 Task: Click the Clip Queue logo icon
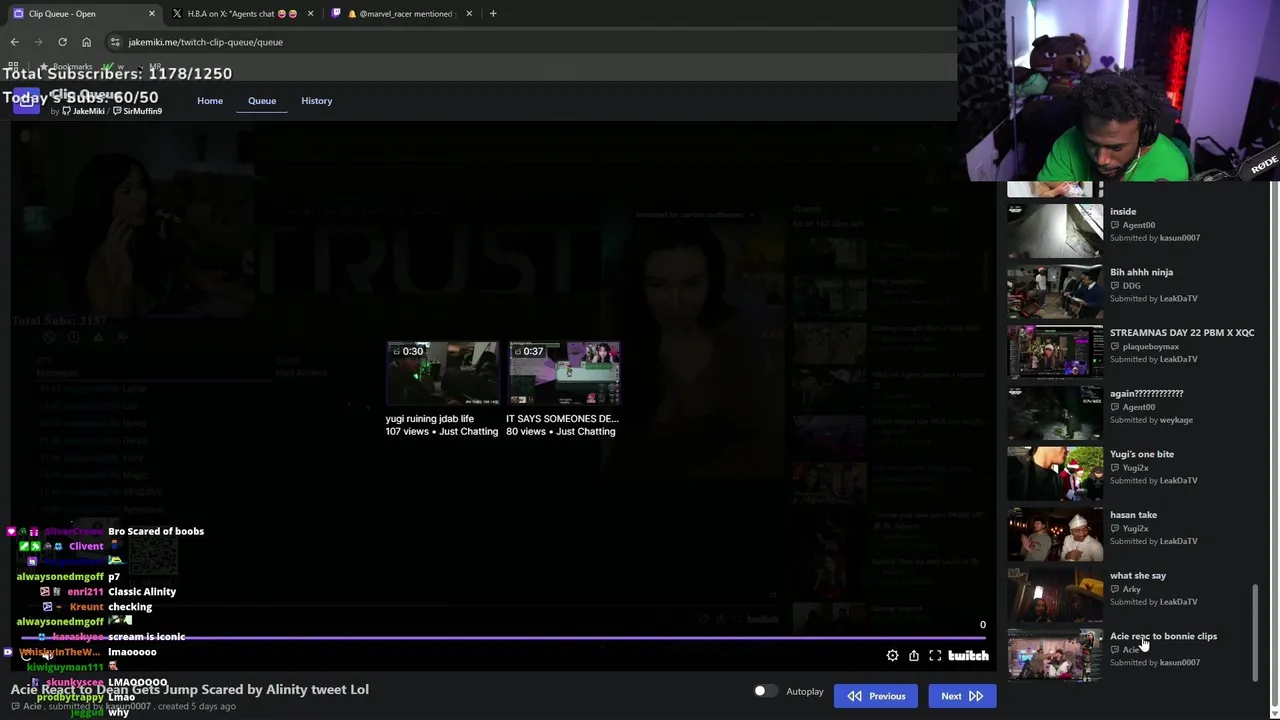tap(25, 101)
